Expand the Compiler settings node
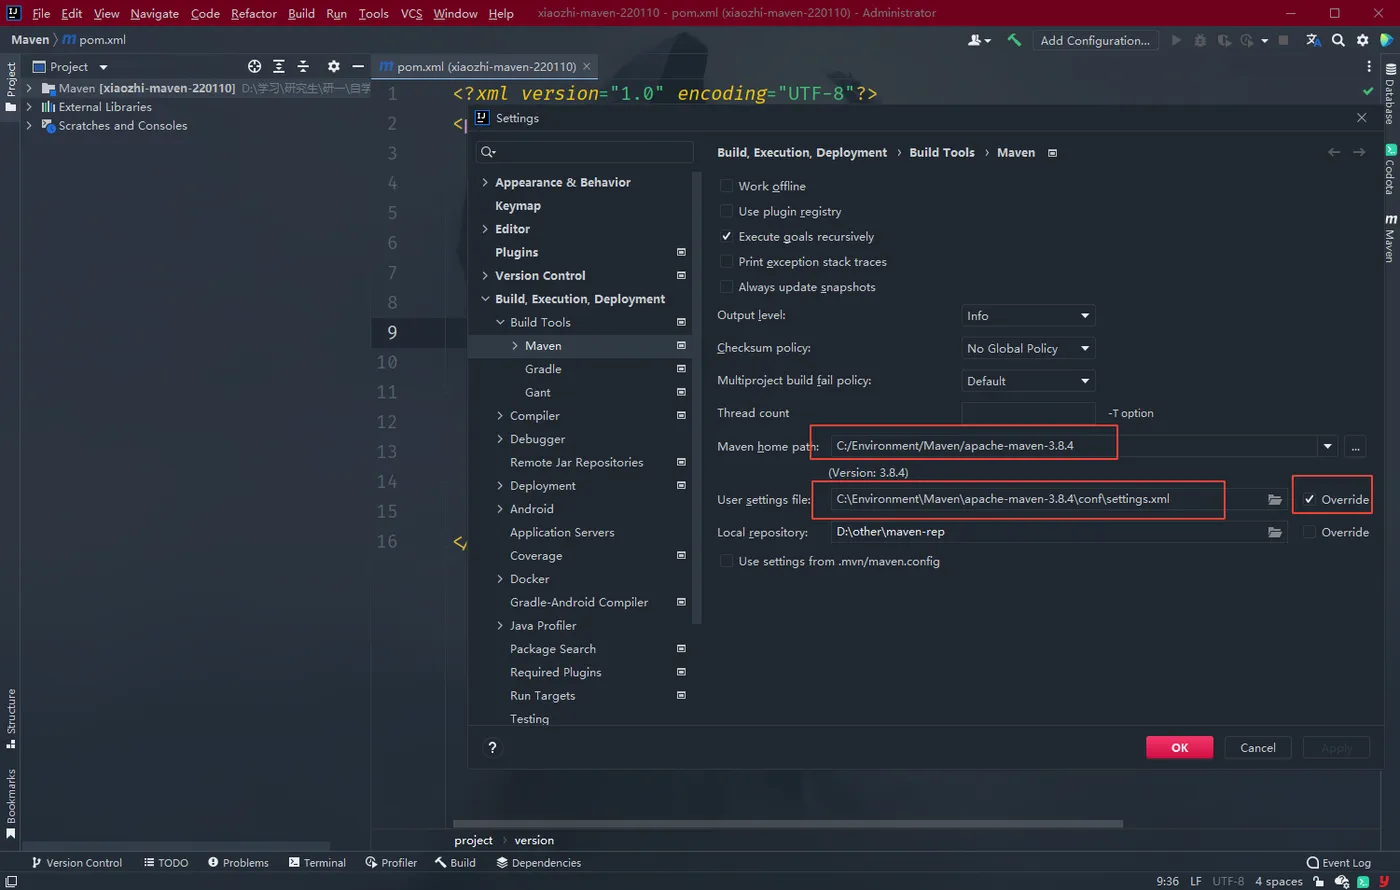This screenshot has width=1400, height=890. (500, 415)
